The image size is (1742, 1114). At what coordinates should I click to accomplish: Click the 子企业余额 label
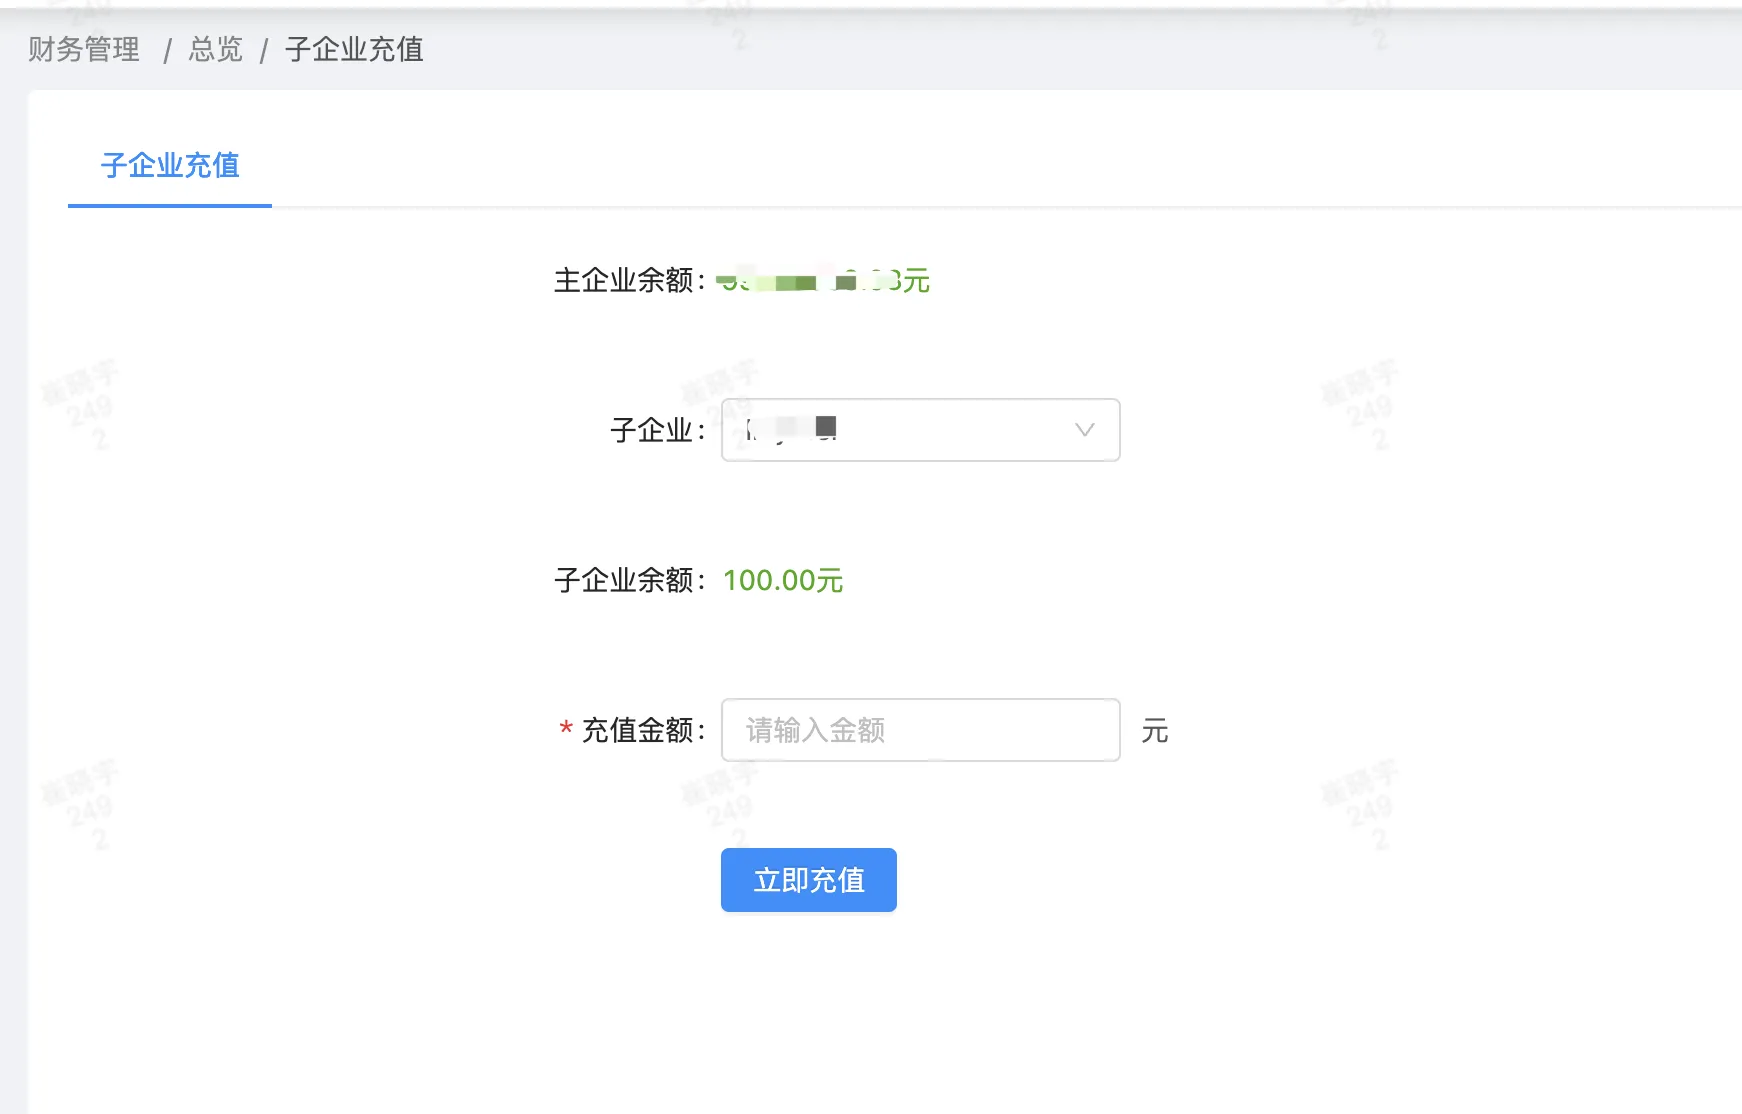pos(628,581)
